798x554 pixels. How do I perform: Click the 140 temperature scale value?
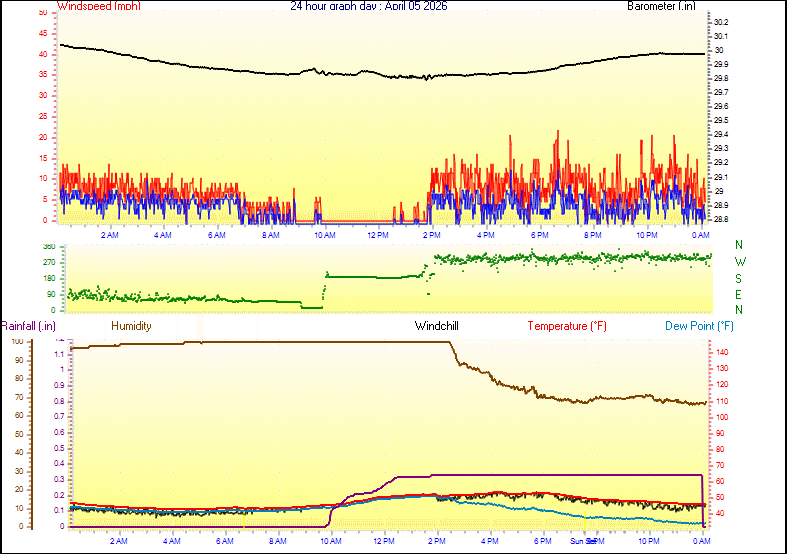click(720, 353)
